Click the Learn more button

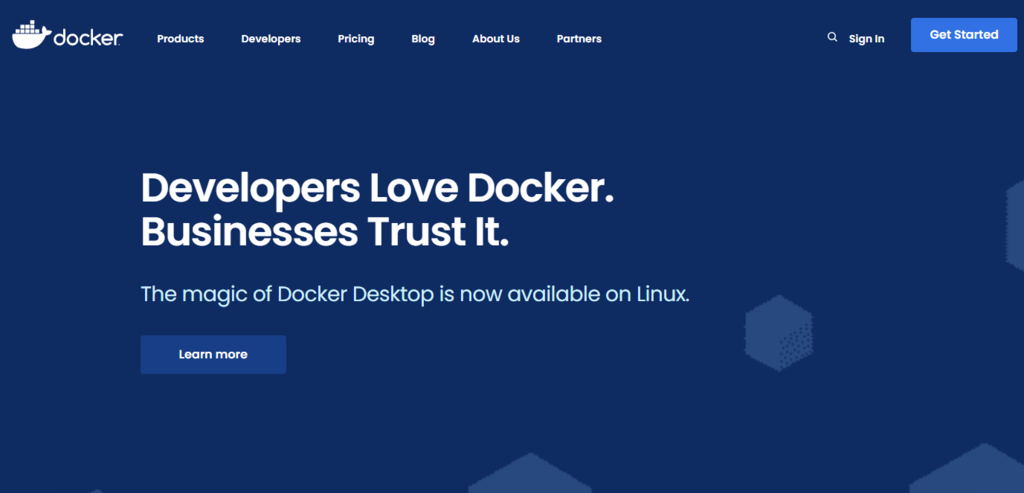coord(213,355)
